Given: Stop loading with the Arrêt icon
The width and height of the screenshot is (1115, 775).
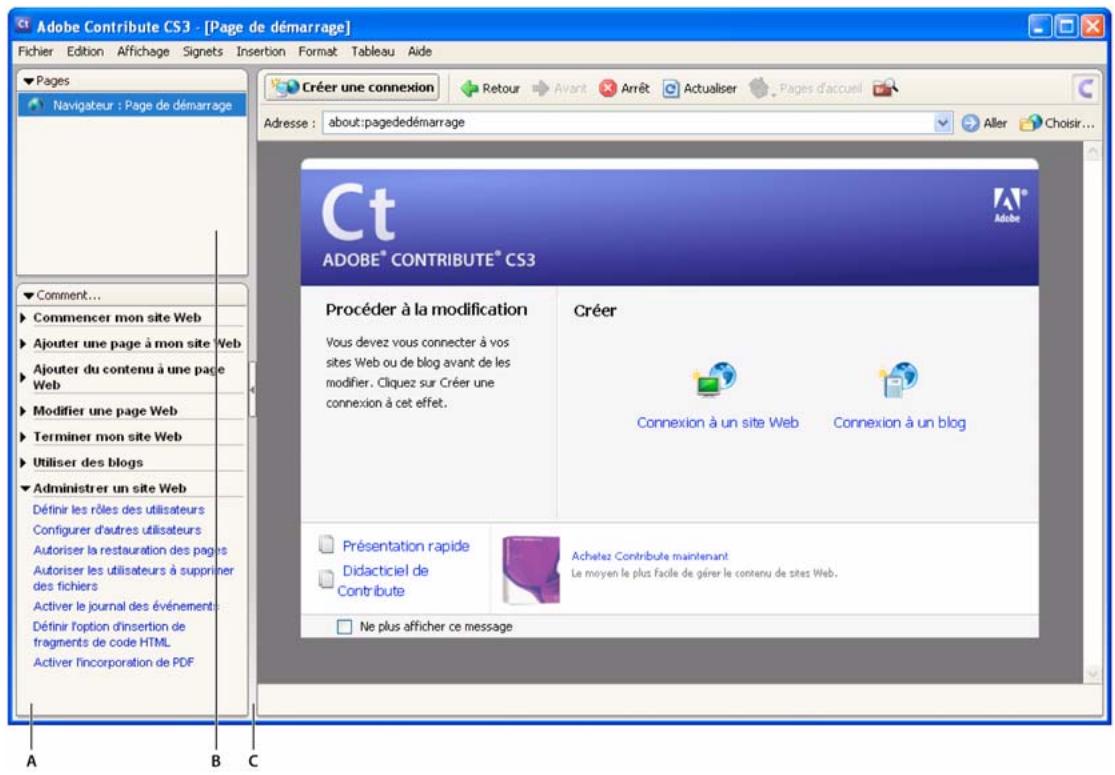Looking at the screenshot, I should coord(608,88).
